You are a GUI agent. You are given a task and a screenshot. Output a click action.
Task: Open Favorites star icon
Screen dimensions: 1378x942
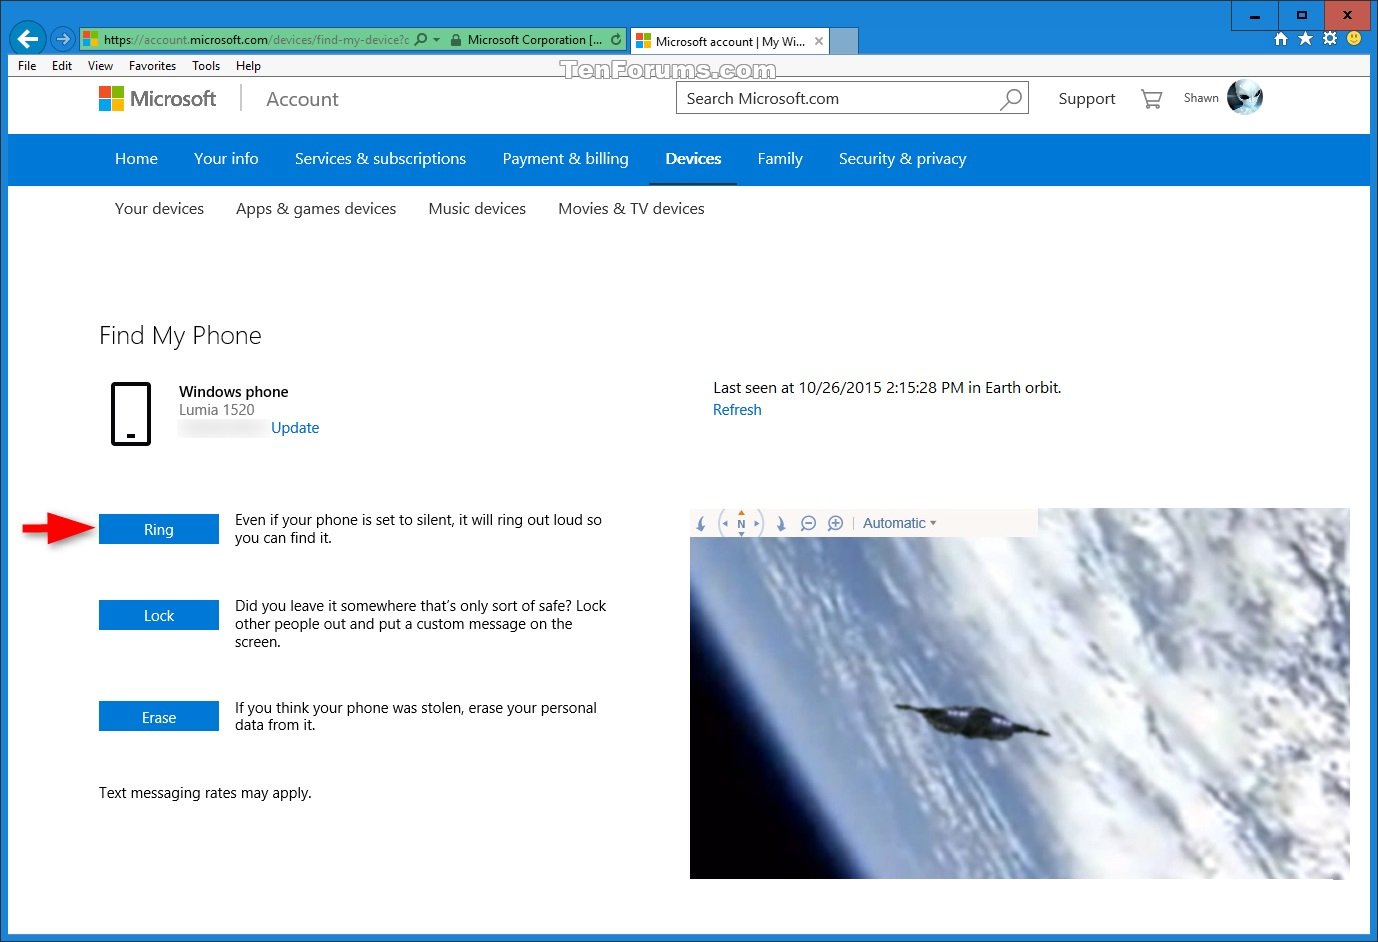click(1305, 39)
